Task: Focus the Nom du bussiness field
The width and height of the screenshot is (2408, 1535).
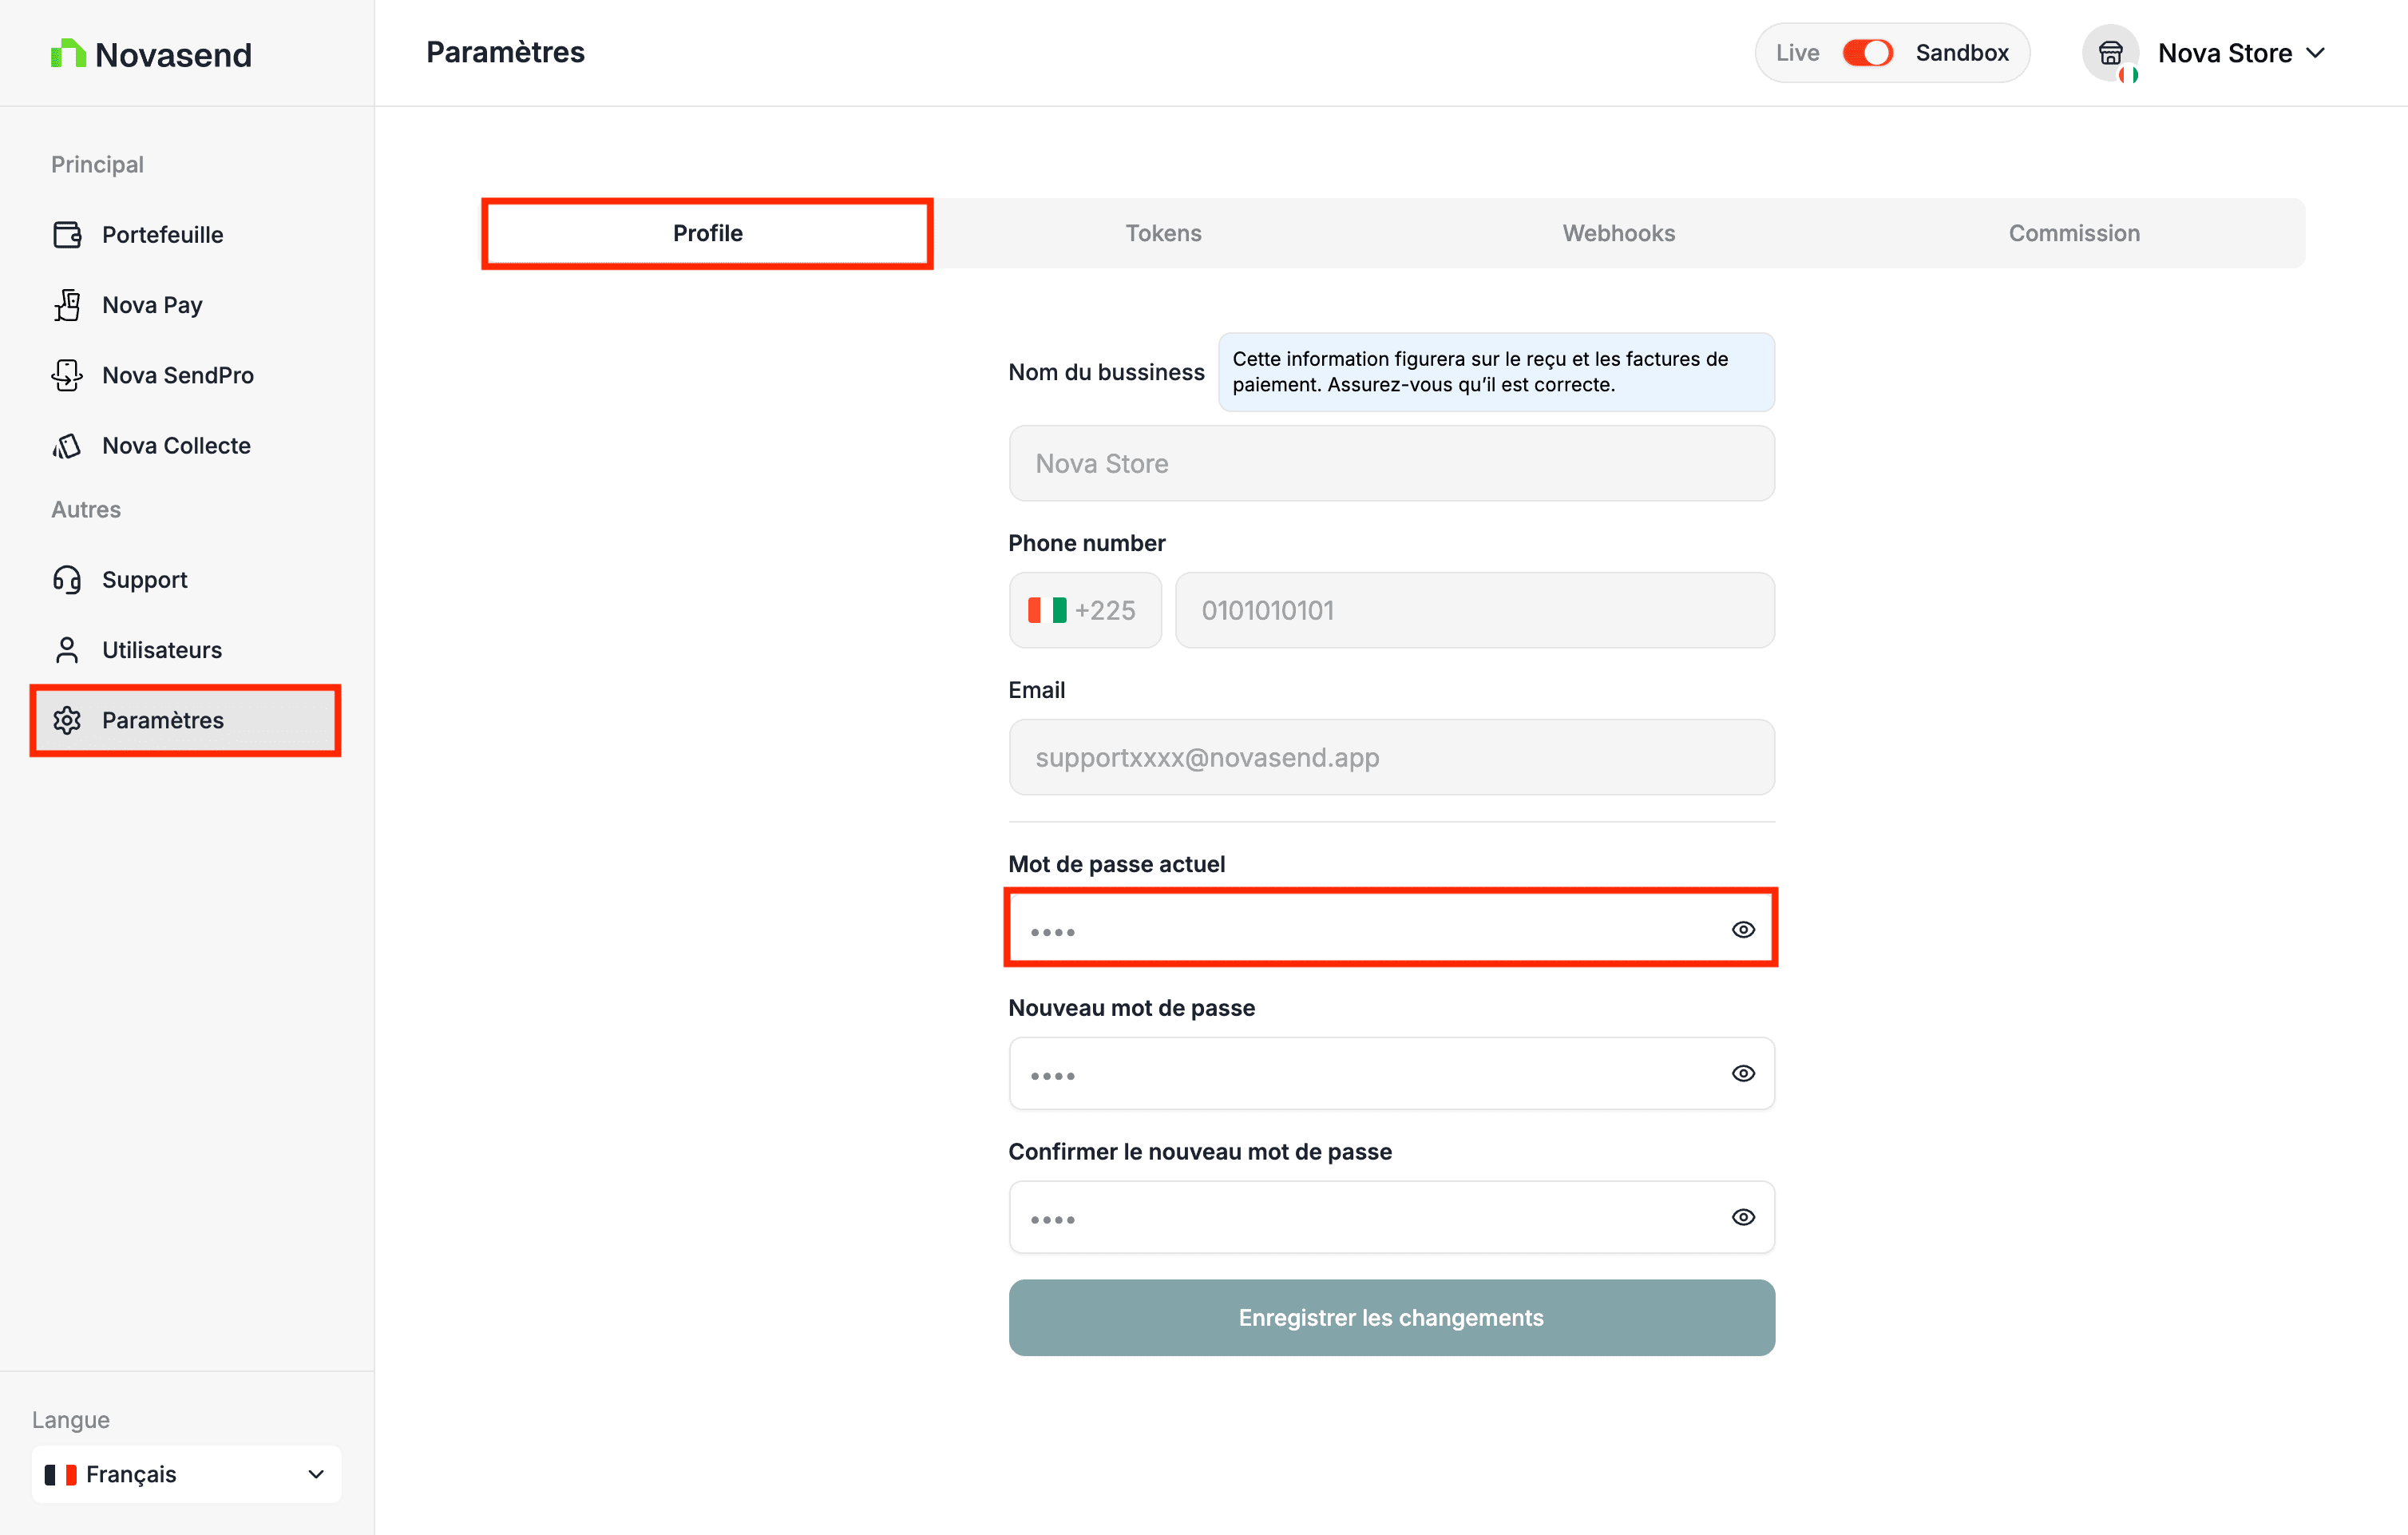Action: (1392, 463)
